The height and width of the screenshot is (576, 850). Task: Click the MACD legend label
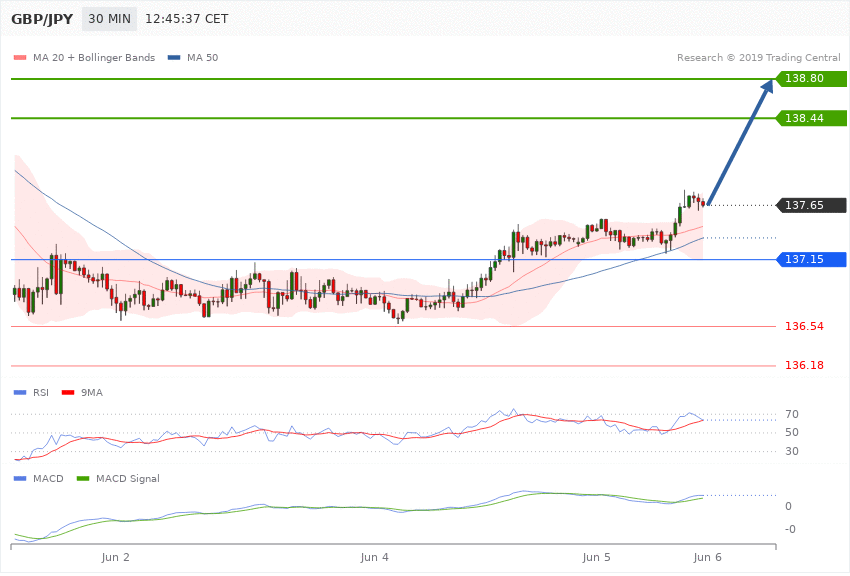pyautogui.click(x=48, y=478)
